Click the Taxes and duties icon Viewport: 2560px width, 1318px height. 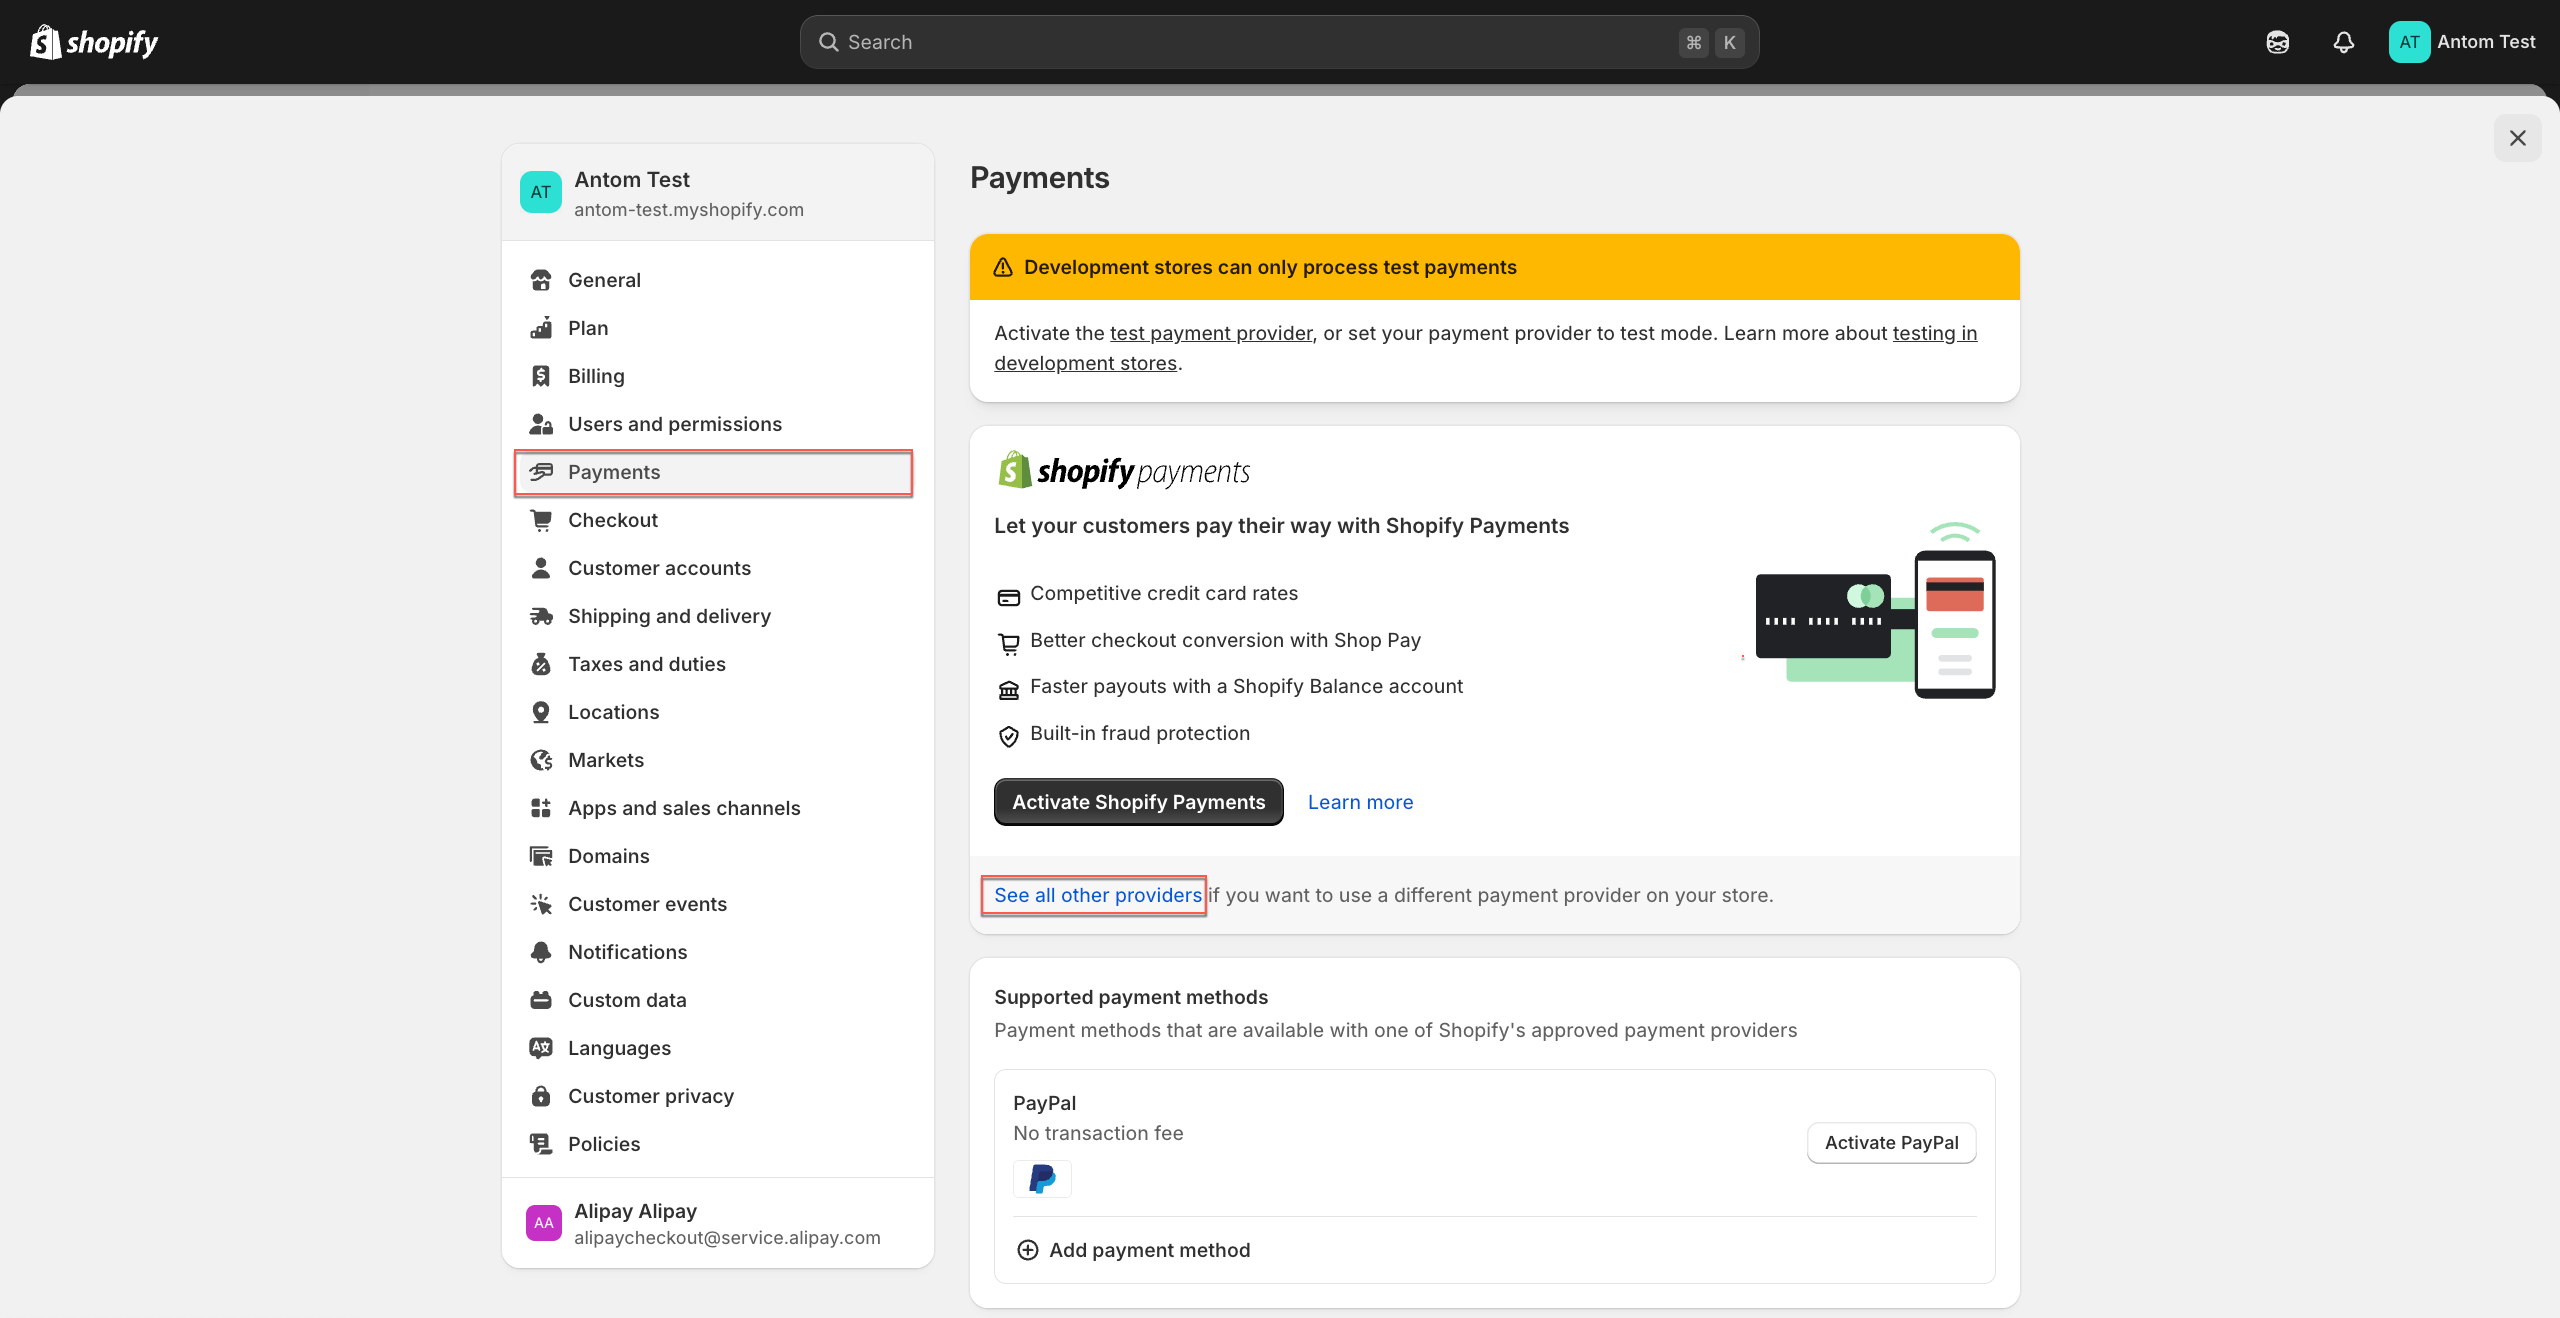pyautogui.click(x=541, y=664)
